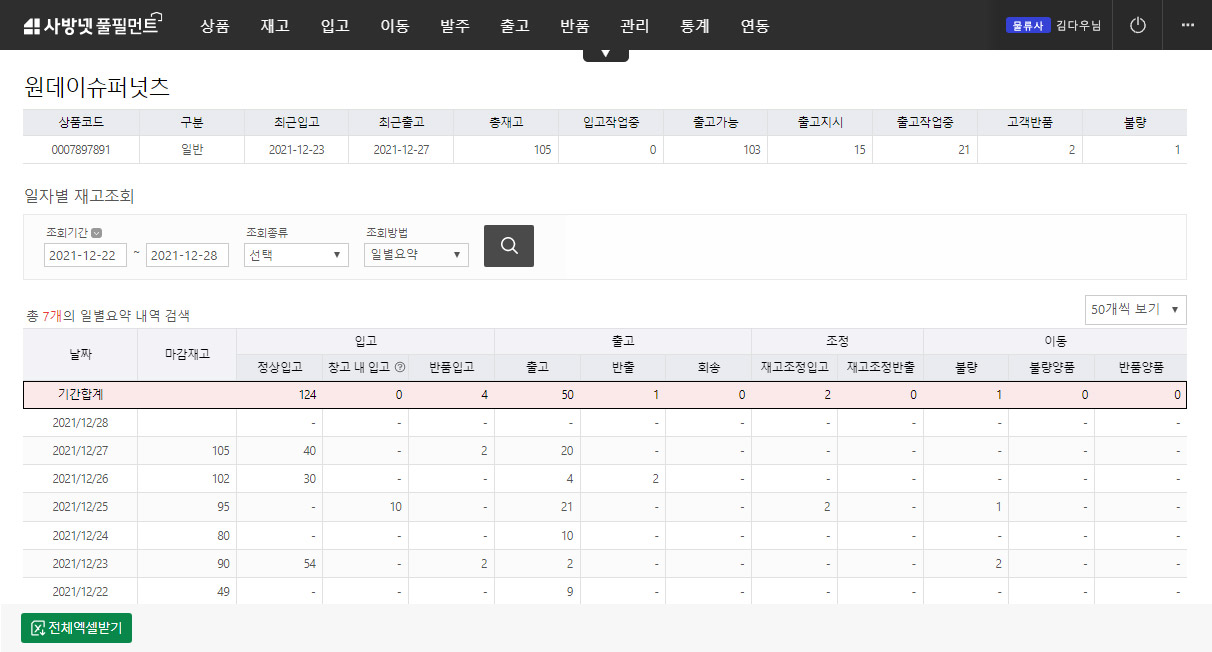Viewport: 1212px width, 652px height.
Task: Click user name 김다우님
Action: [1078, 25]
